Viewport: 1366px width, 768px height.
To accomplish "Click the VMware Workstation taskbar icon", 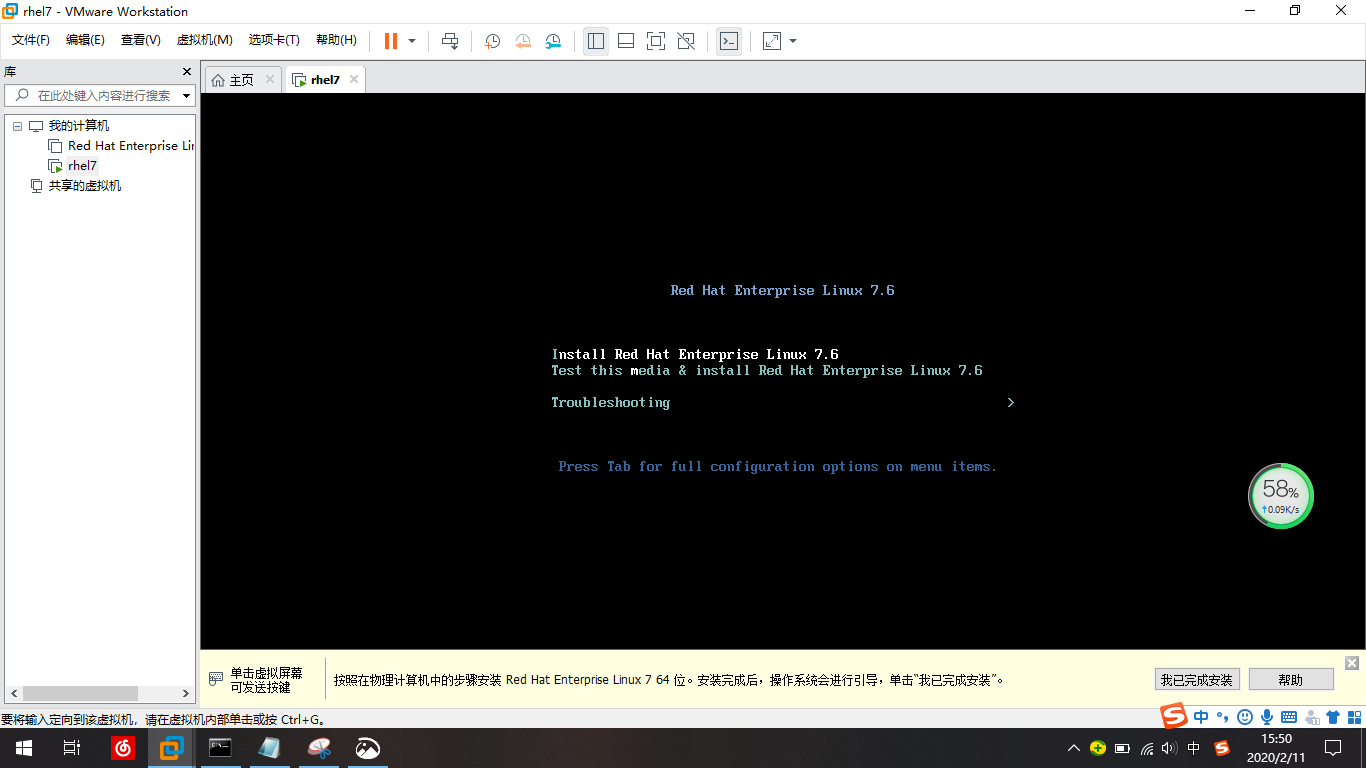I will click(x=172, y=748).
